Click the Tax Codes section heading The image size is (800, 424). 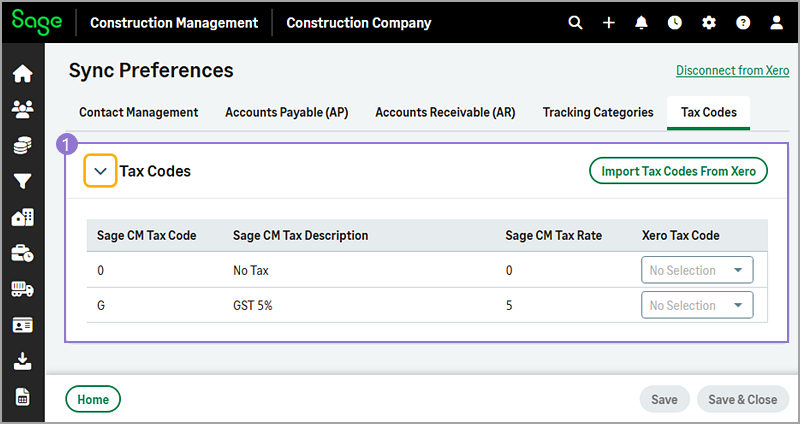tap(155, 171)
